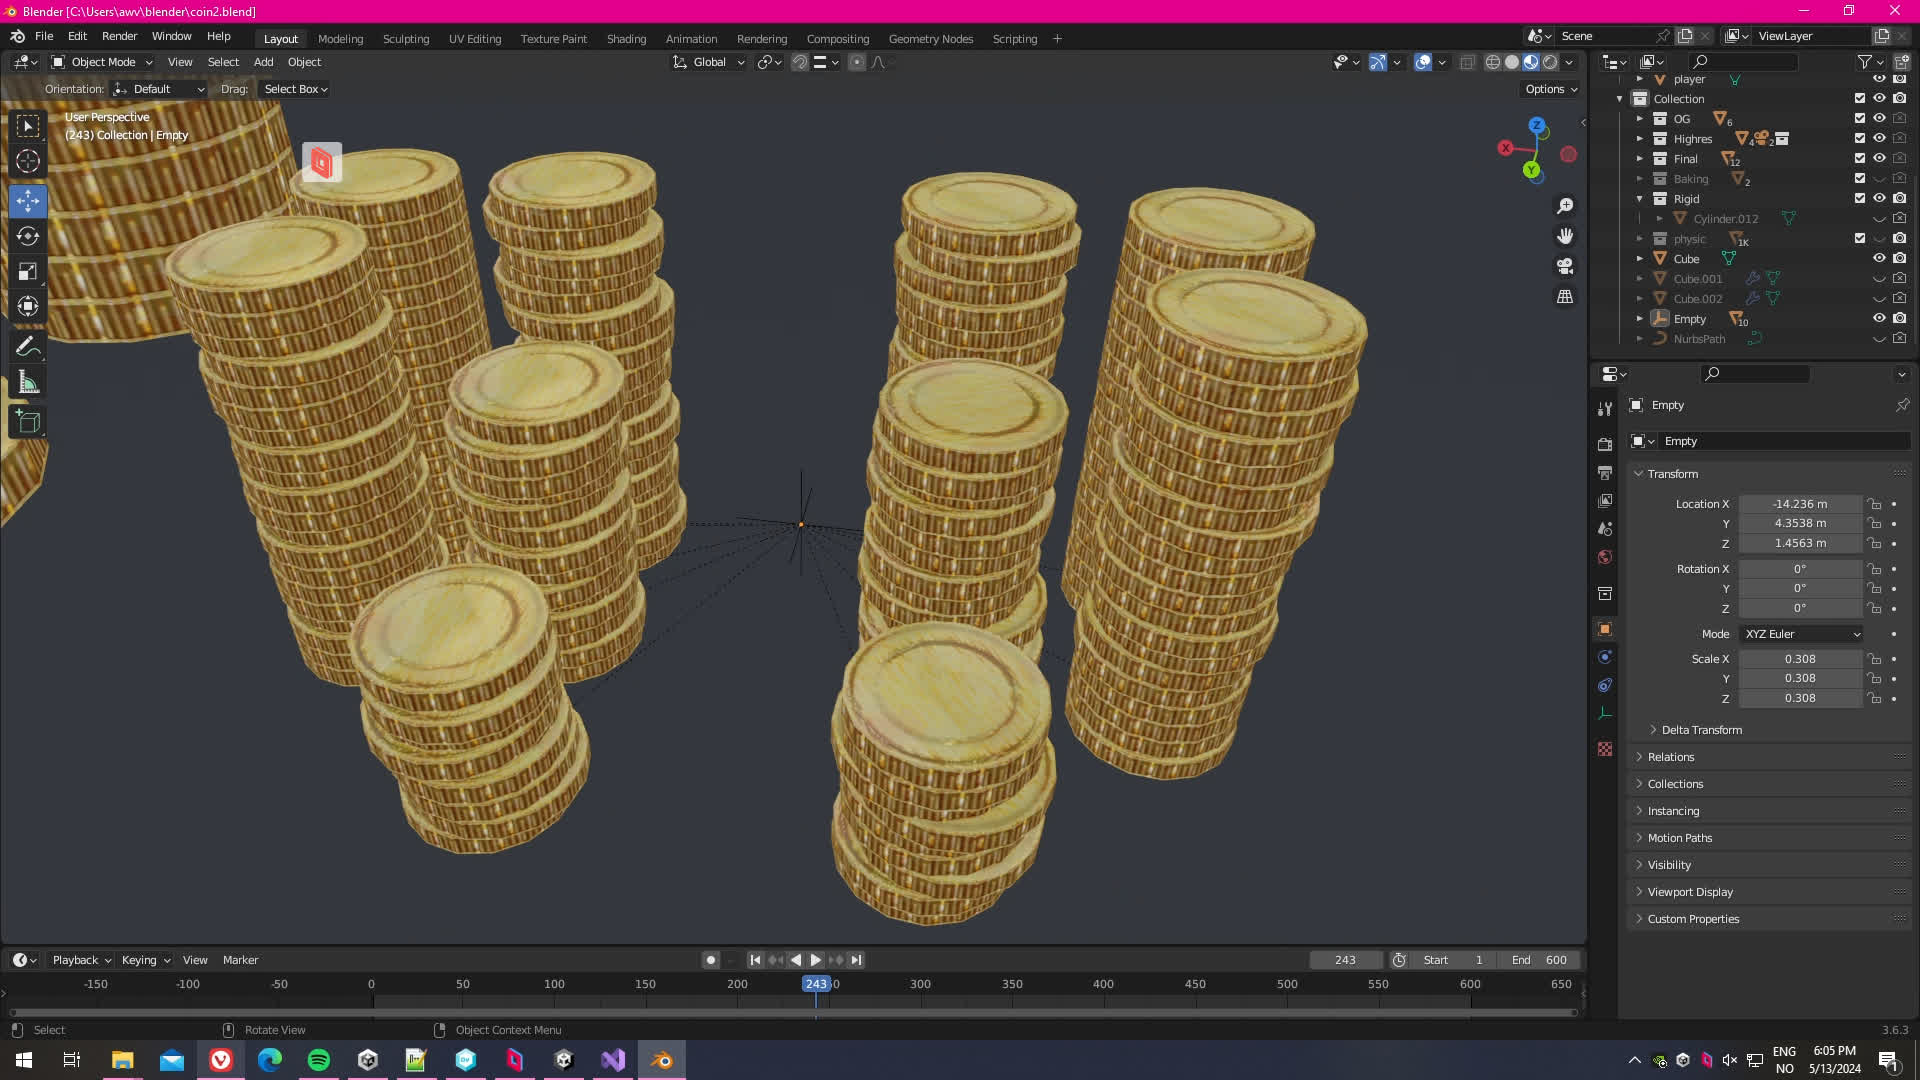Open the Rotation Mode XYZ Euler dropdown
The image size is (1920, 1080).
(1801, 634)
